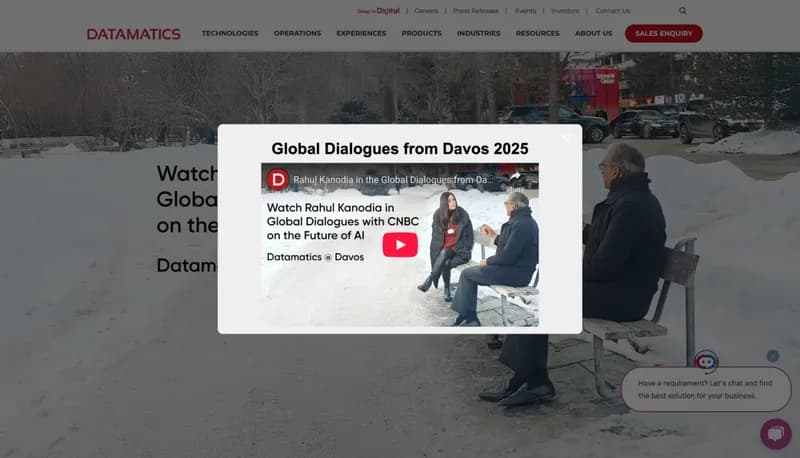The image size is (800, 458).
Task: Open the Experiences menu
Action: click(x=361, y=33)
